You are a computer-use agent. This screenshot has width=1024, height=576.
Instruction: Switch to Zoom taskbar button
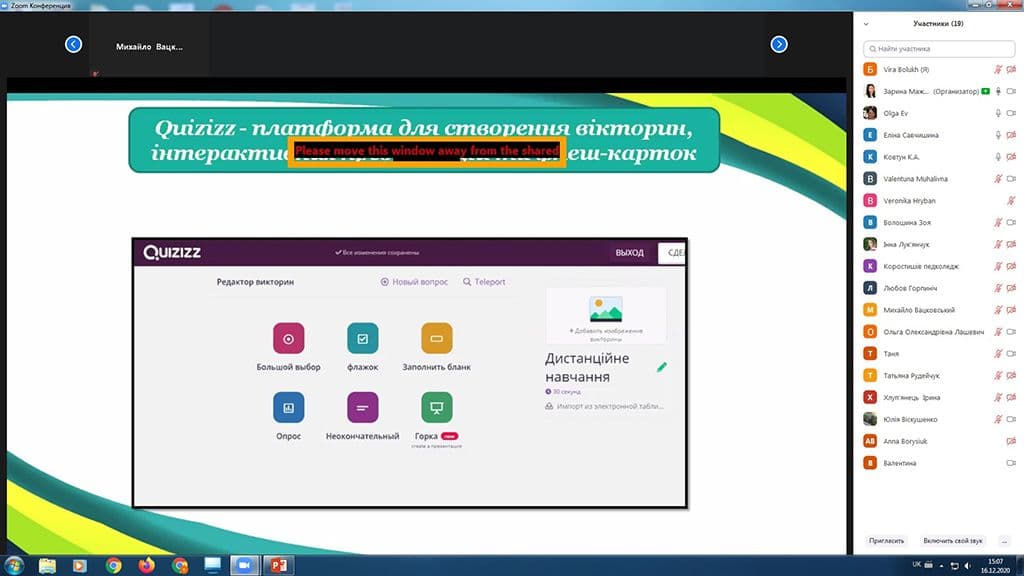[x=244, y=566]
